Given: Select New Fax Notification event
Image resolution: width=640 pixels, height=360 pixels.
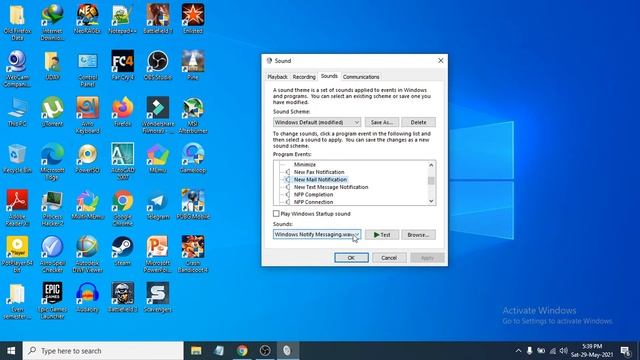Looking at the screenshot, I should 319,172.
